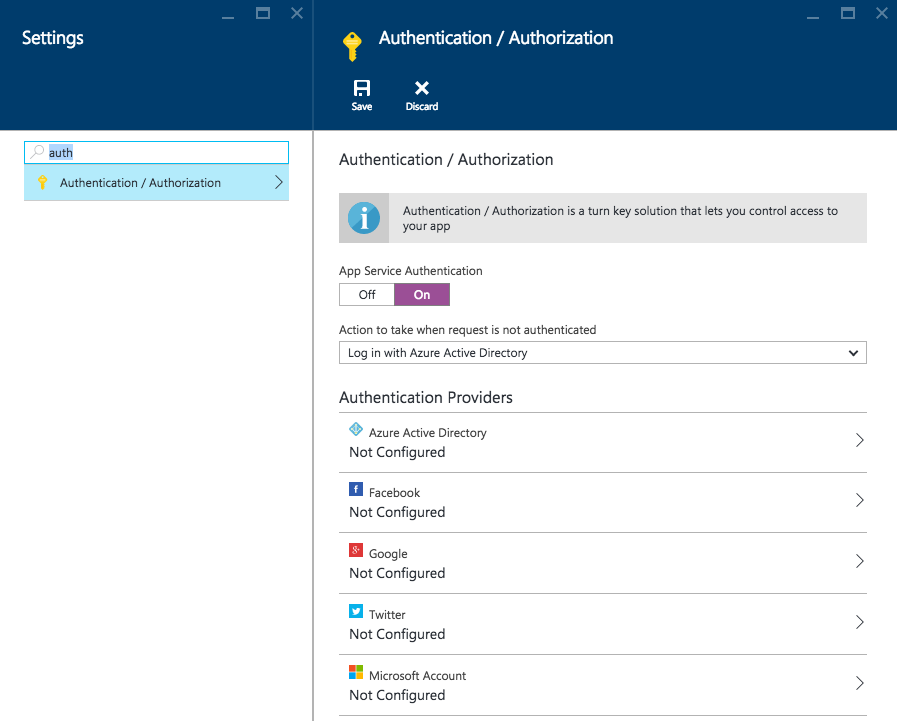
Task: Click 'Not Configured' under Twitter
Action: (x=397, y=634)
